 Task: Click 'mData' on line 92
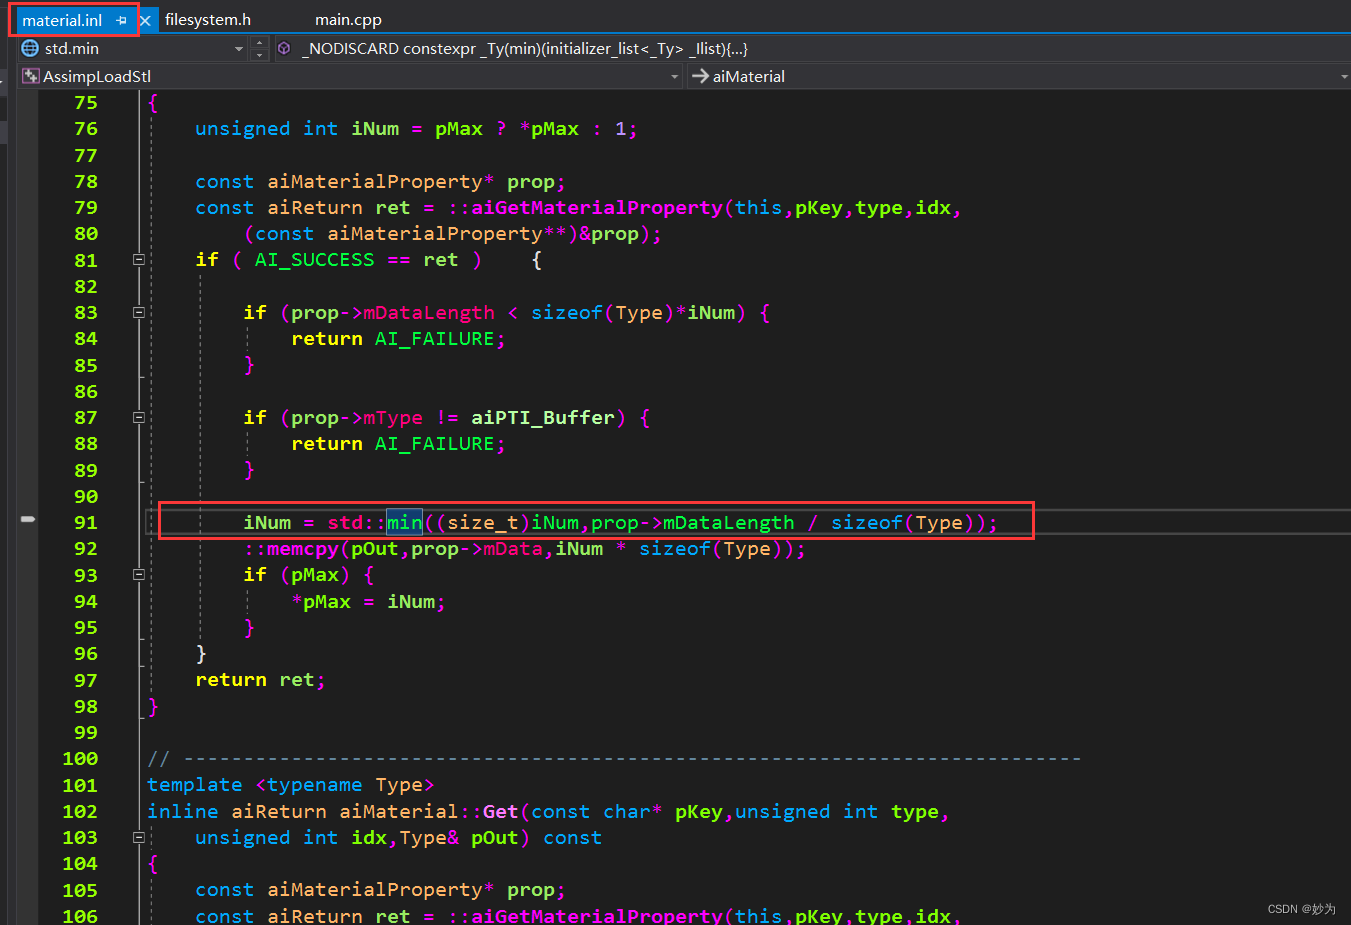513,549
